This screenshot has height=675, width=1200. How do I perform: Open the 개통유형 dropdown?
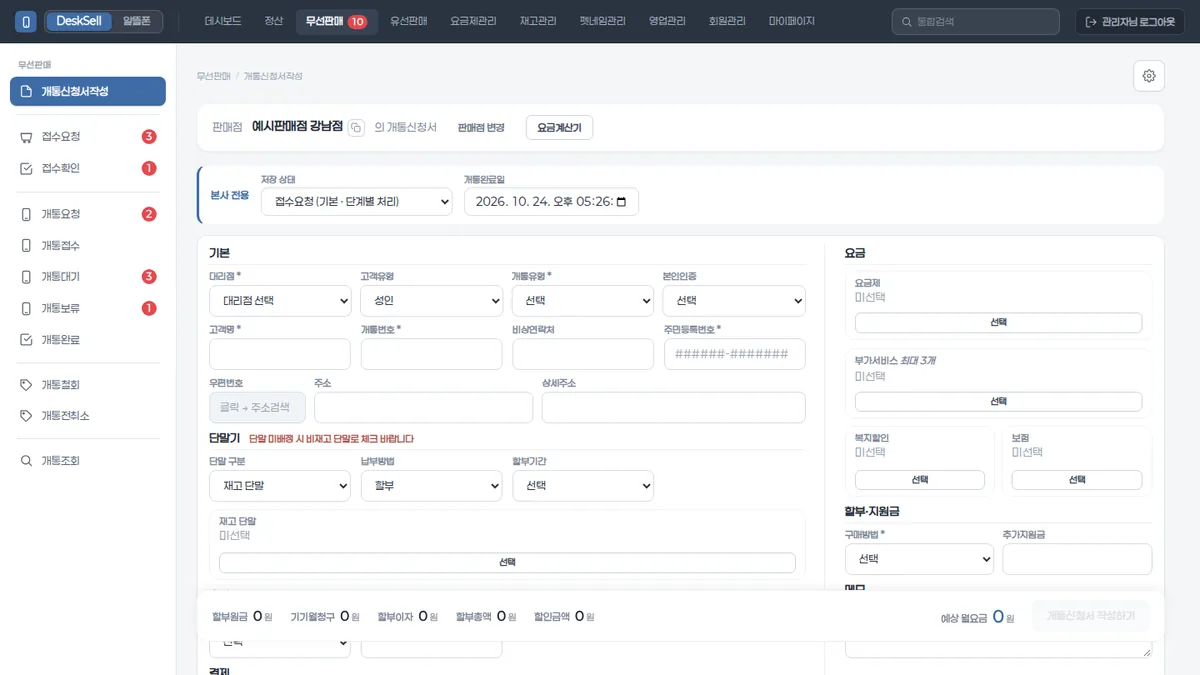click(583, 300)
